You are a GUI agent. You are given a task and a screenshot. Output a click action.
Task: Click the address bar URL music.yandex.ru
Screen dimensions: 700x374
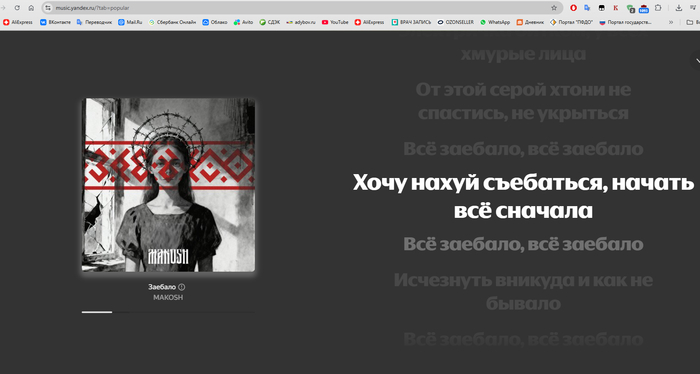[x=92, y=8]
